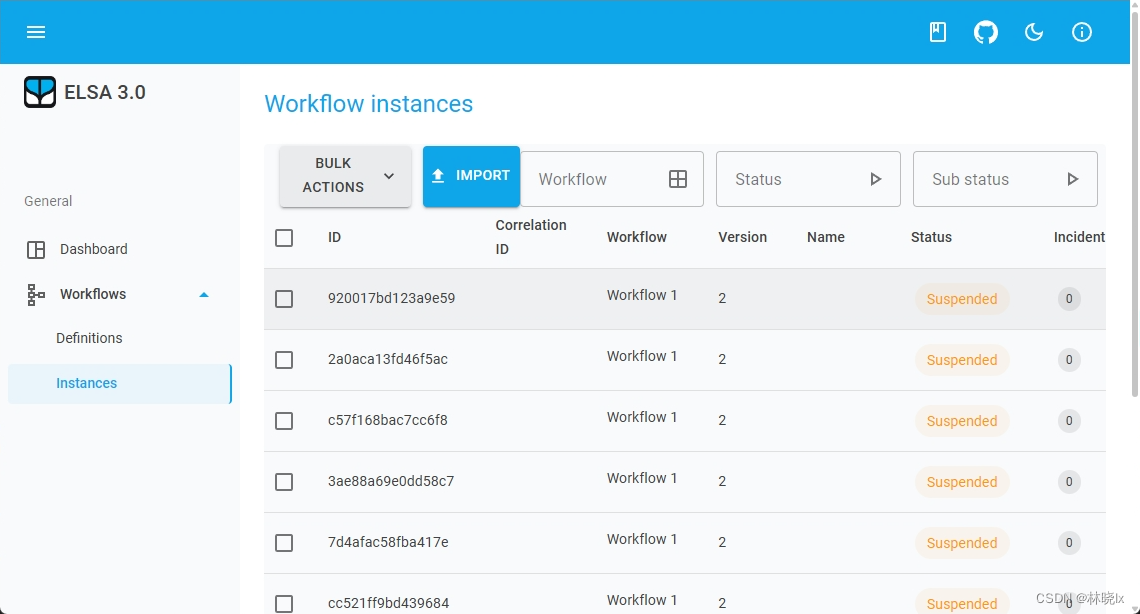Viewport: 1140px width, 614px height.
Task: Click the vertical page scrollbar
Action: [x=1134, y=230]
